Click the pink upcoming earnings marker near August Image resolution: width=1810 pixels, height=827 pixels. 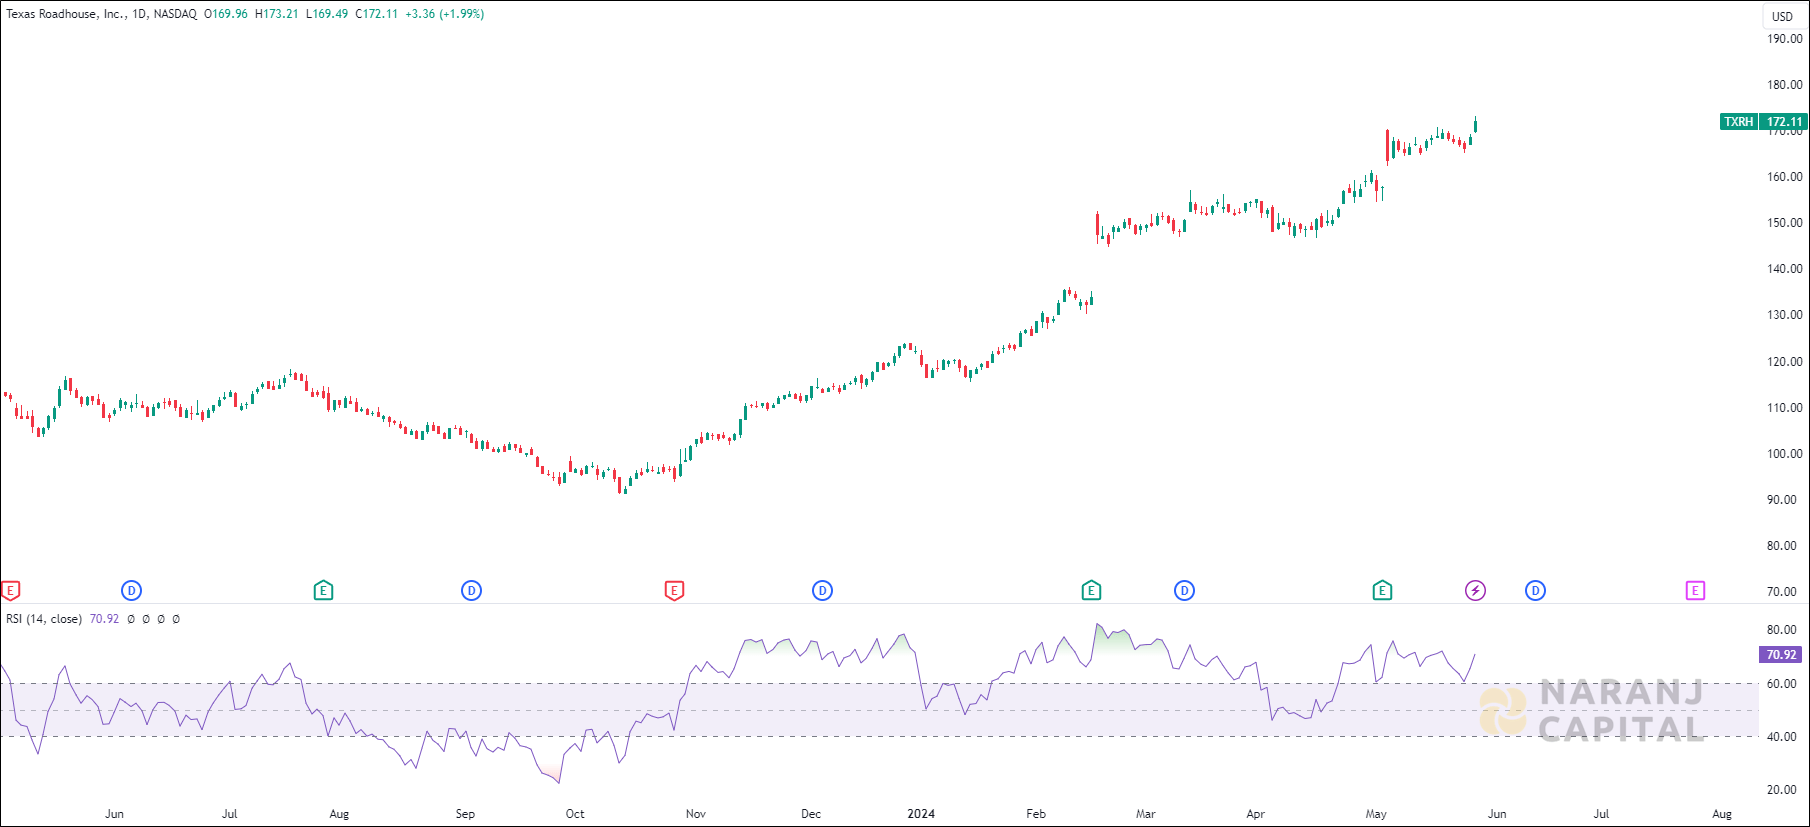click(x=1695, y=591)
